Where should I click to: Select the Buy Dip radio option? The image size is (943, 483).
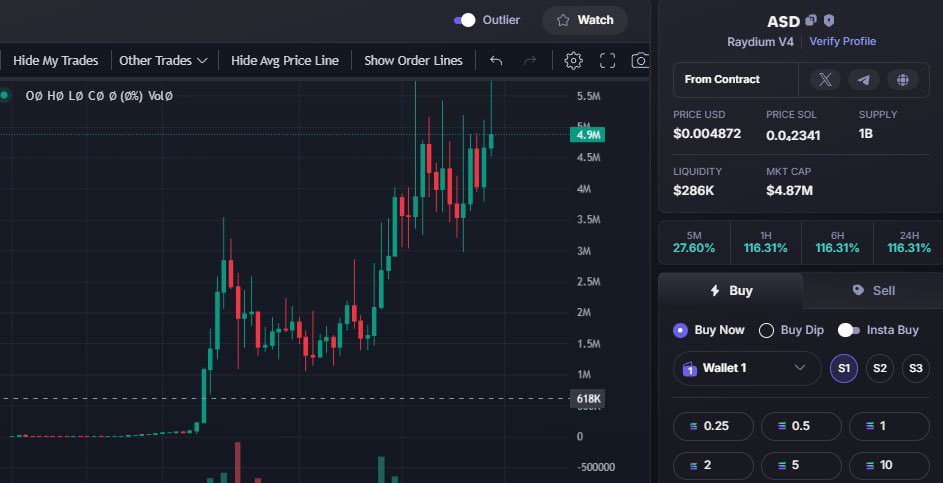pos(791,330)
